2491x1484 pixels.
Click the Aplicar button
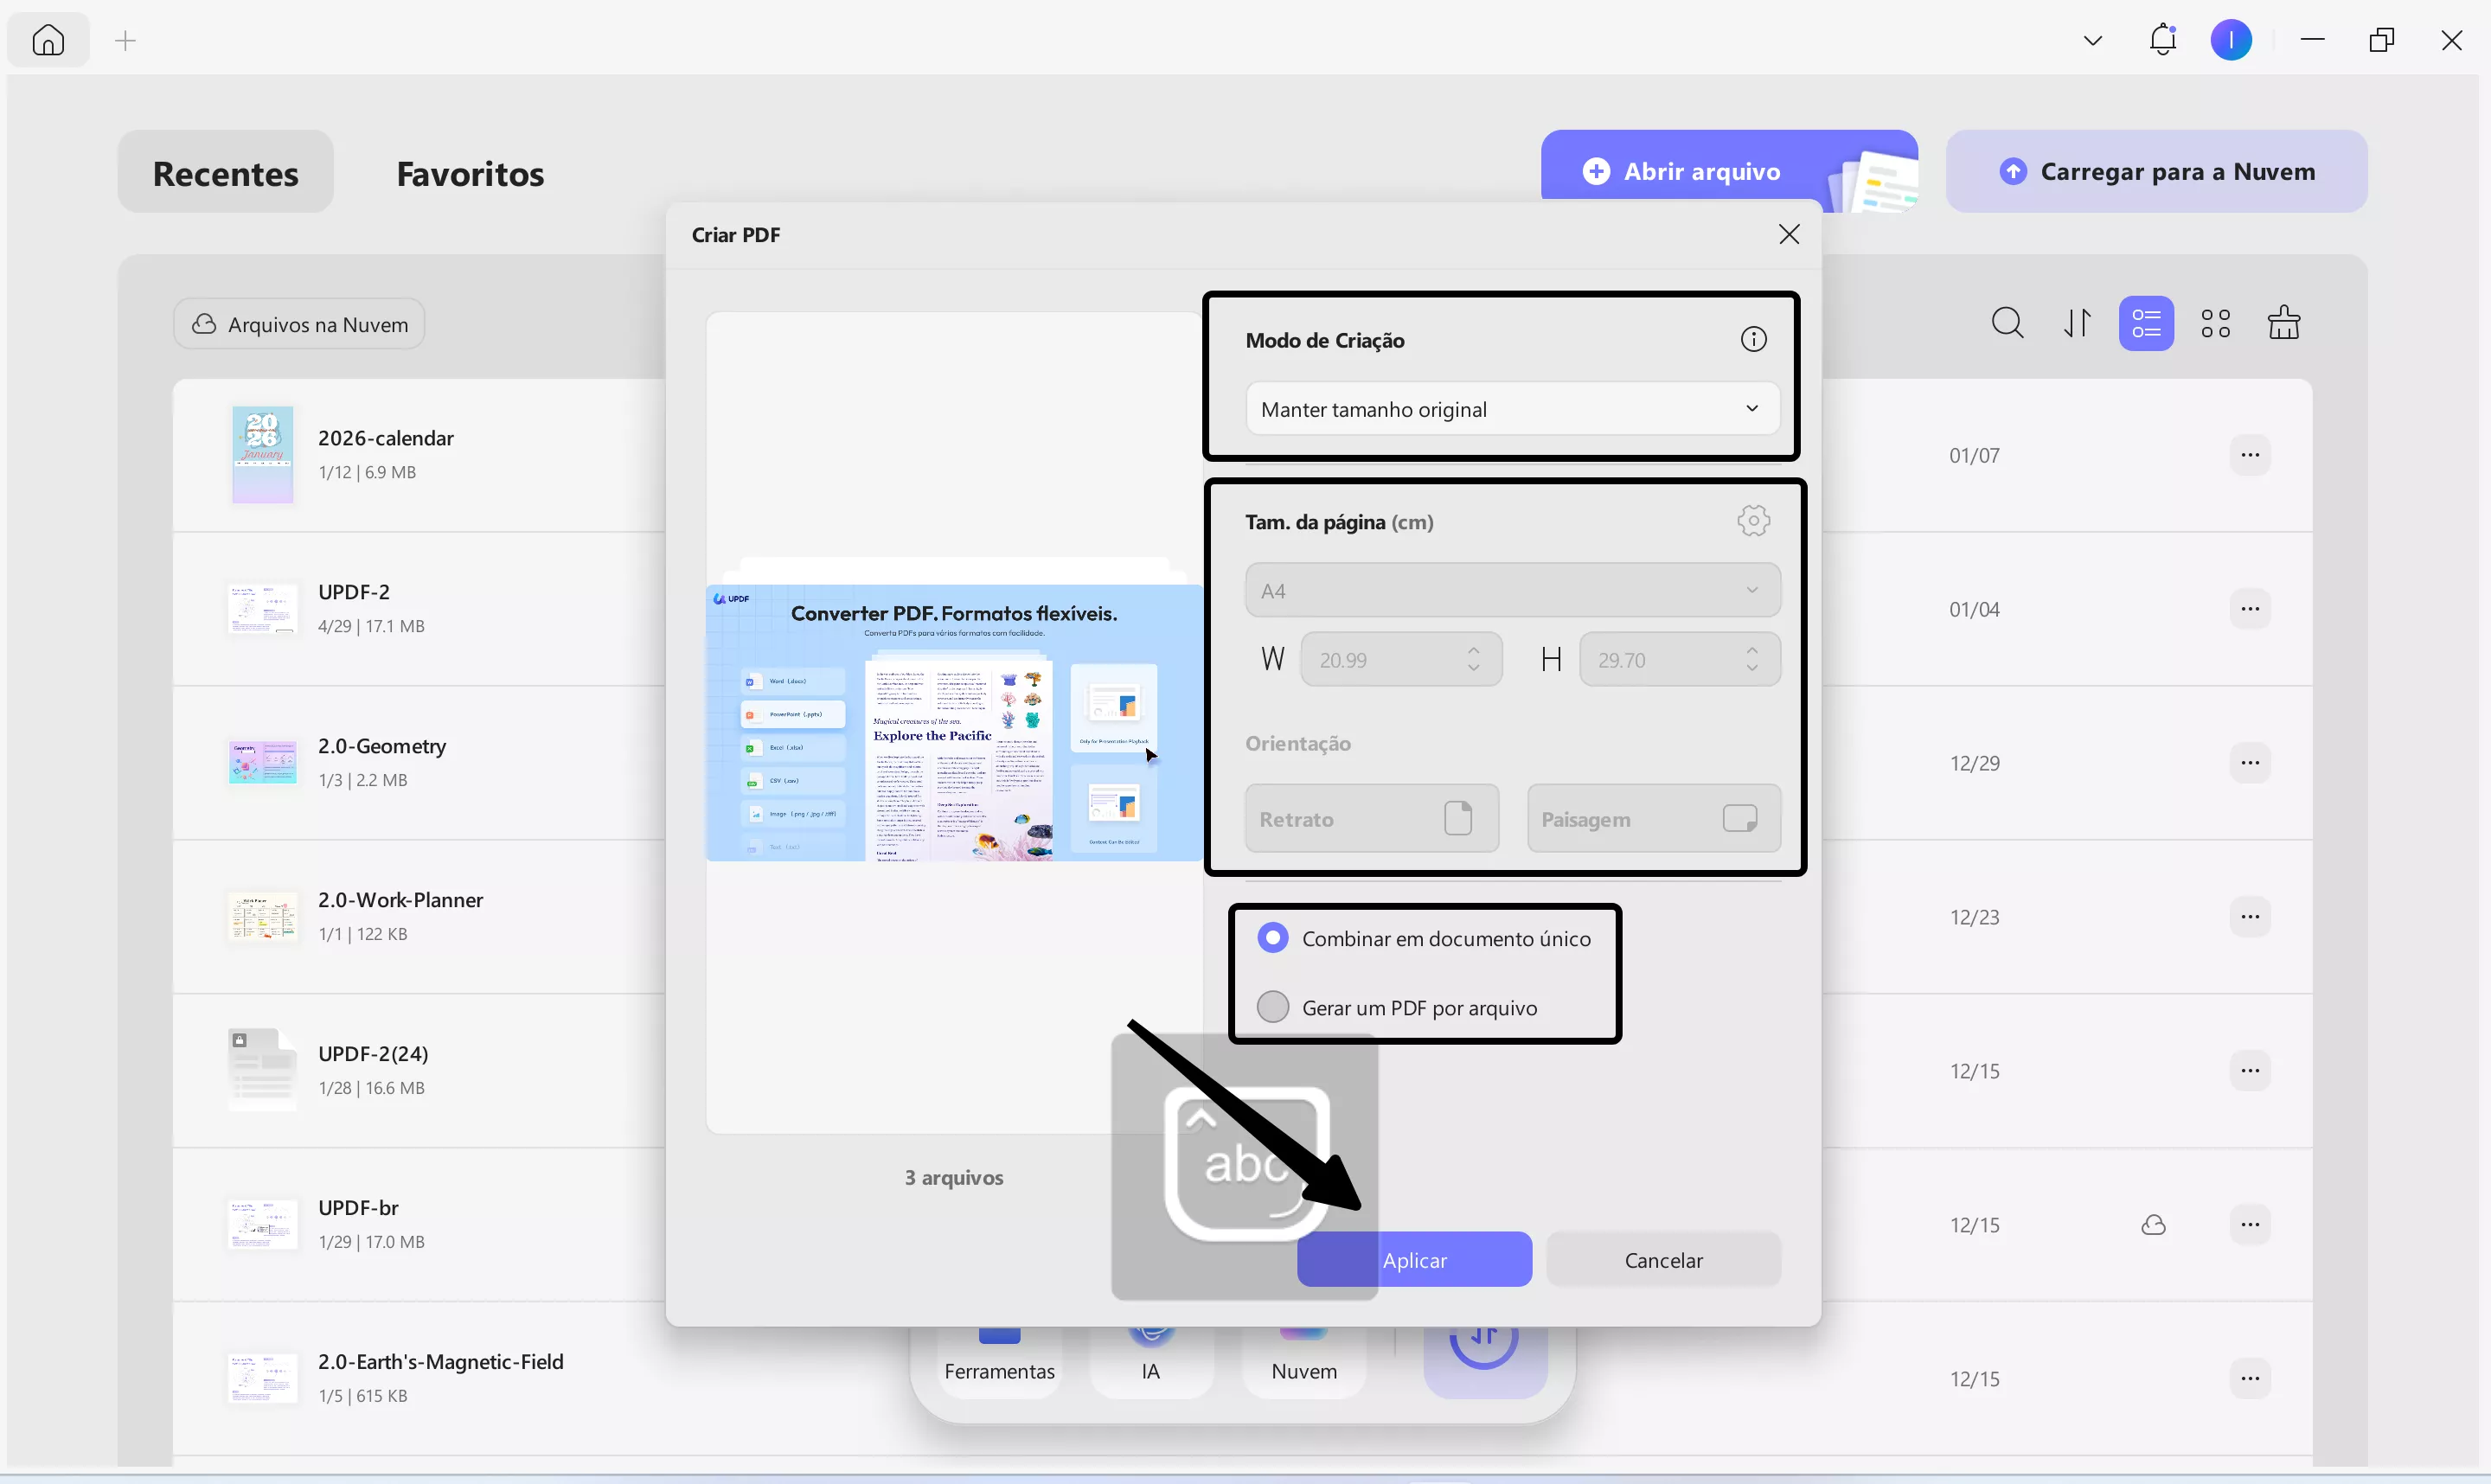pos(1414,1259)
